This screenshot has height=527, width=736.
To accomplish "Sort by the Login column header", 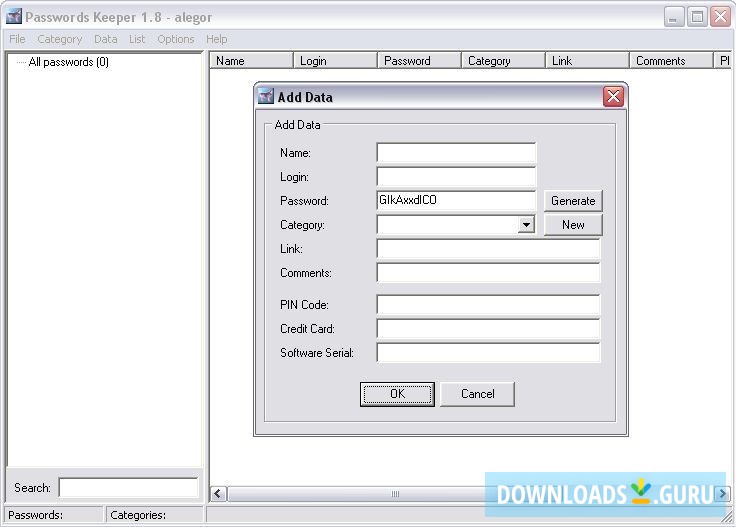I will (x=336, y=61).
